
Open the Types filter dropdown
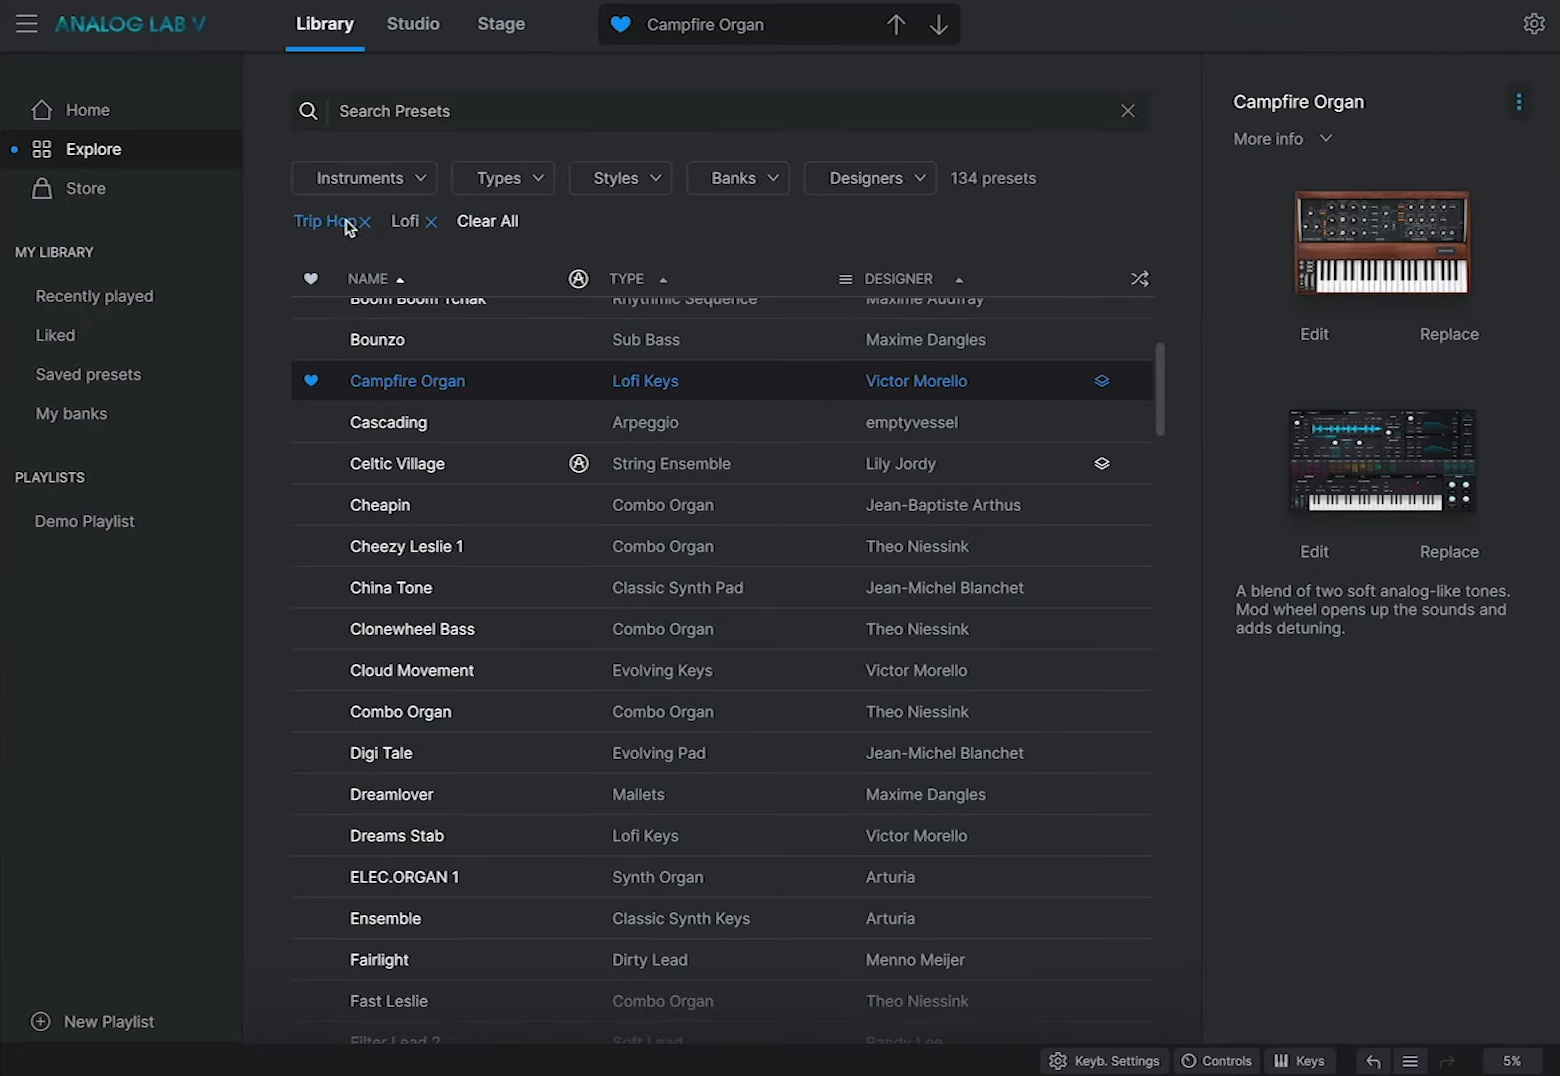click(x=503, y=178)
